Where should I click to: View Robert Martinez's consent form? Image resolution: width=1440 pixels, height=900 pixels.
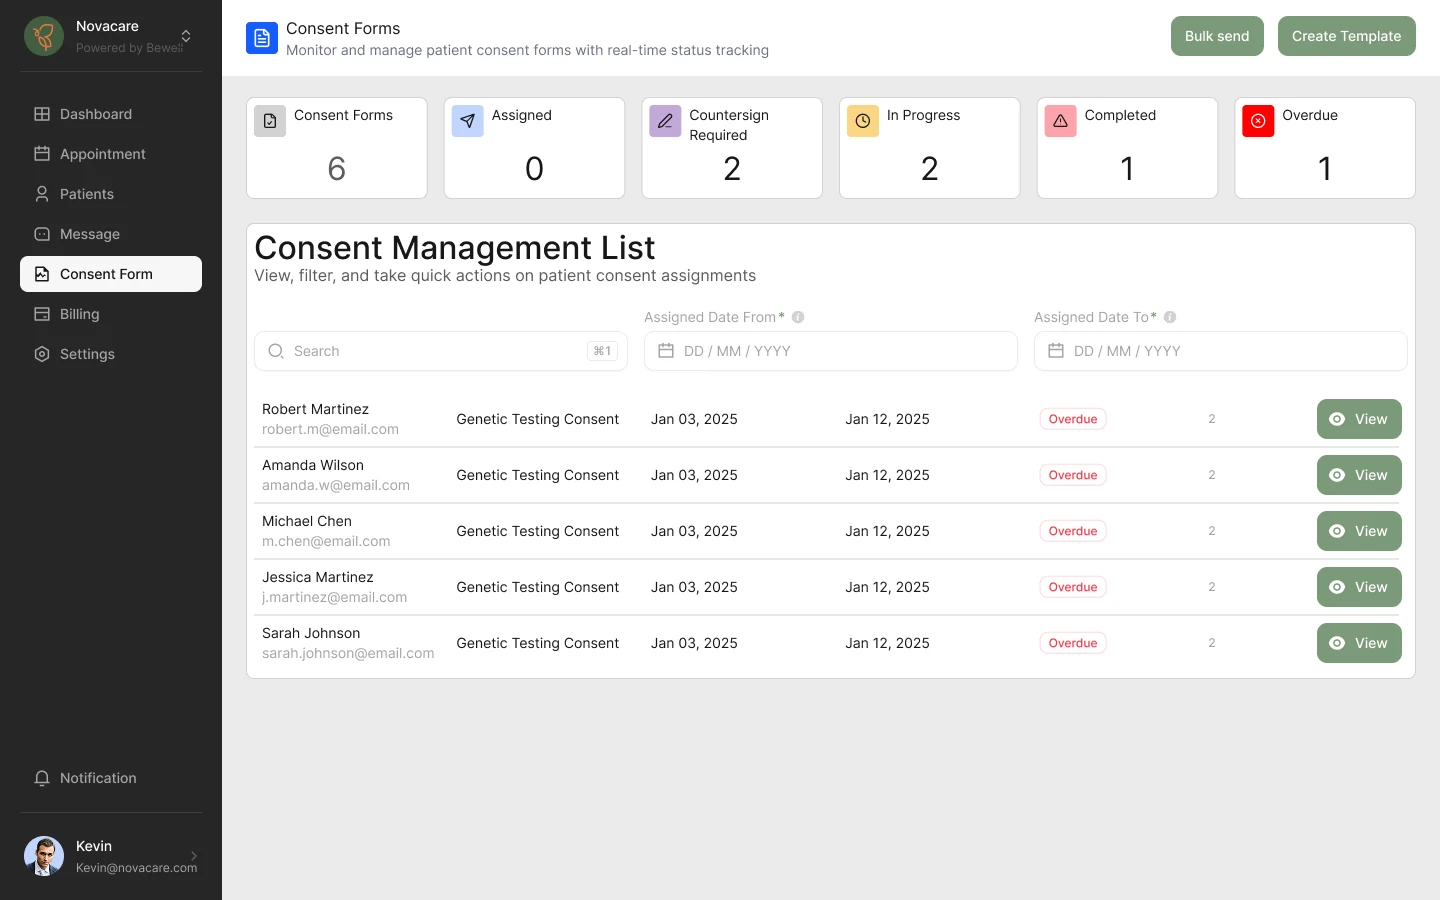1359,419
